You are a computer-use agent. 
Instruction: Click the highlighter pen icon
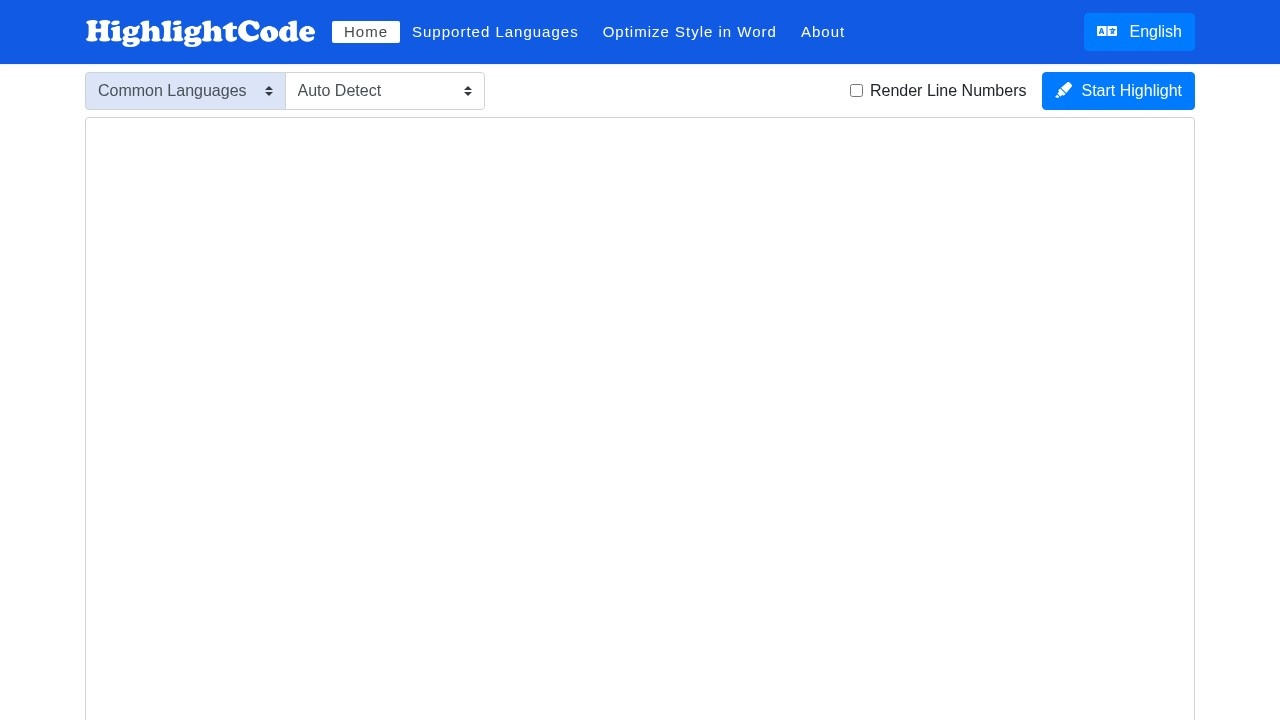click(x=1064, y=91)
